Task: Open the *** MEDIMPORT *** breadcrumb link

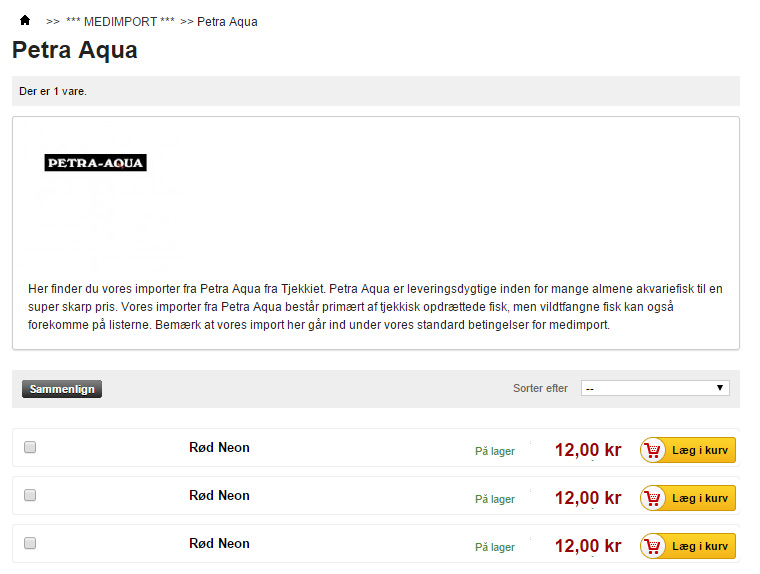Action: click(x=120, y=22)
